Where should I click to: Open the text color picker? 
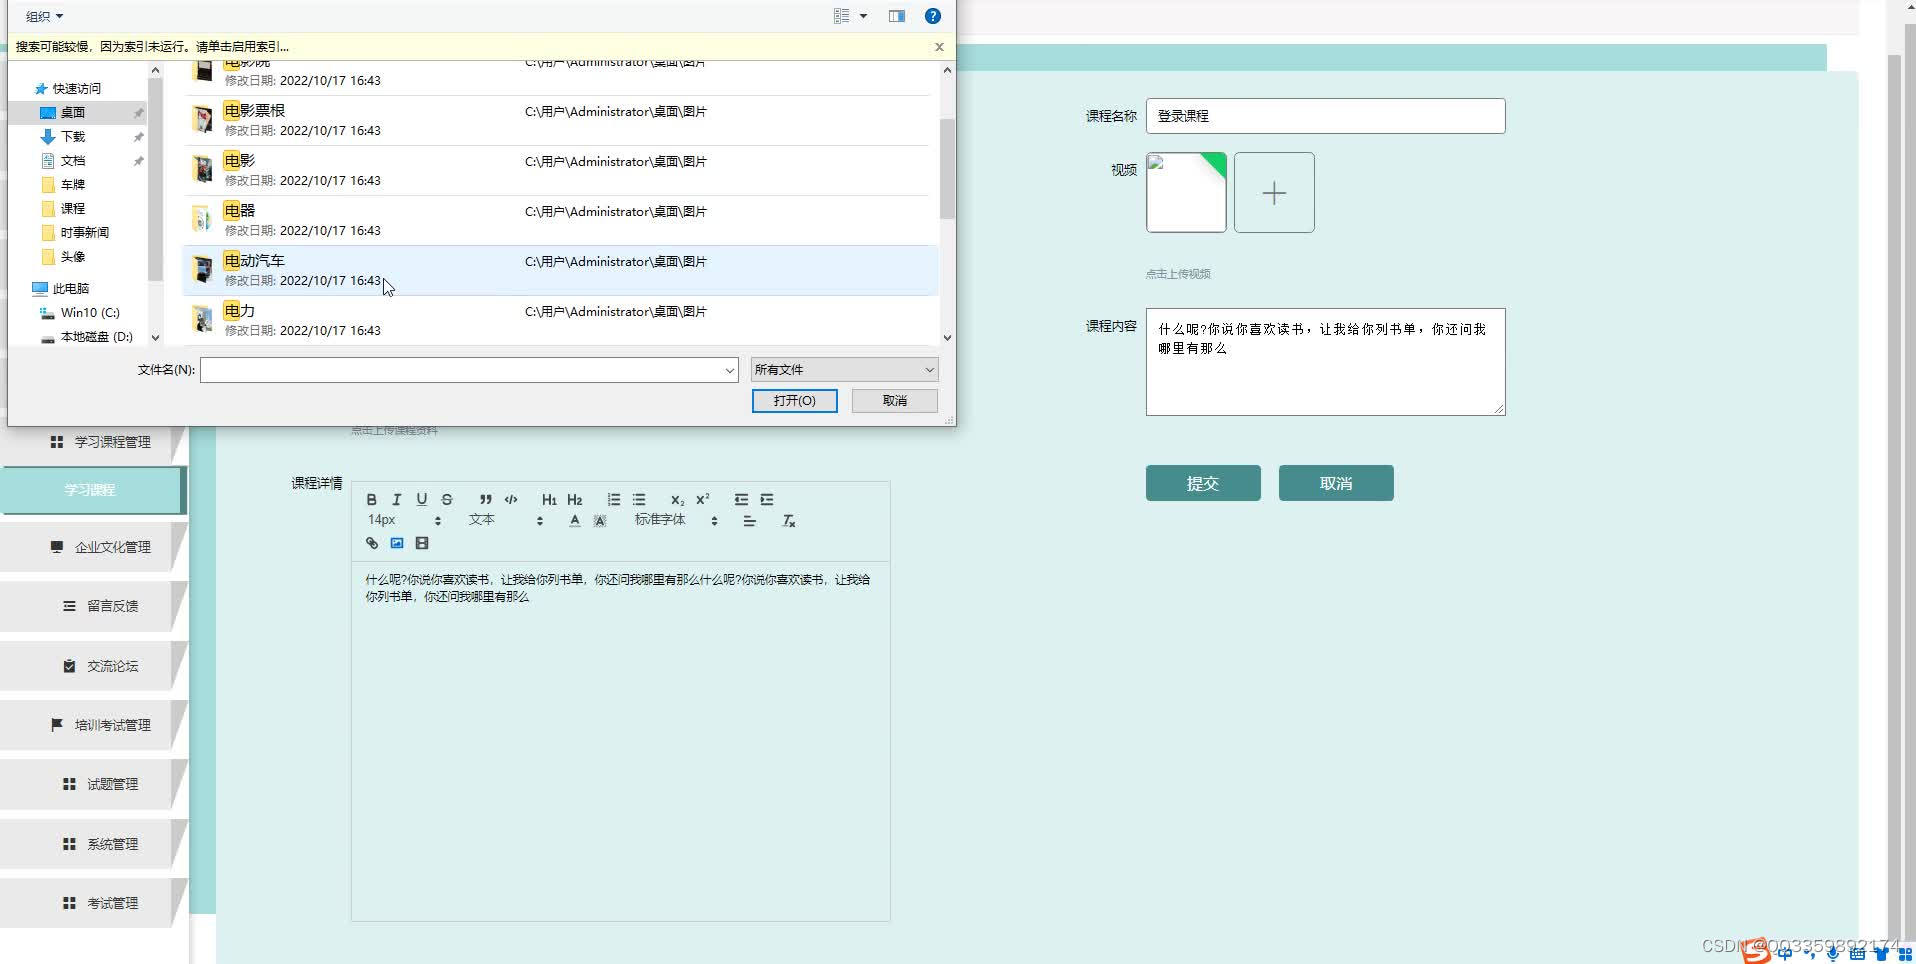click(575, 521)
